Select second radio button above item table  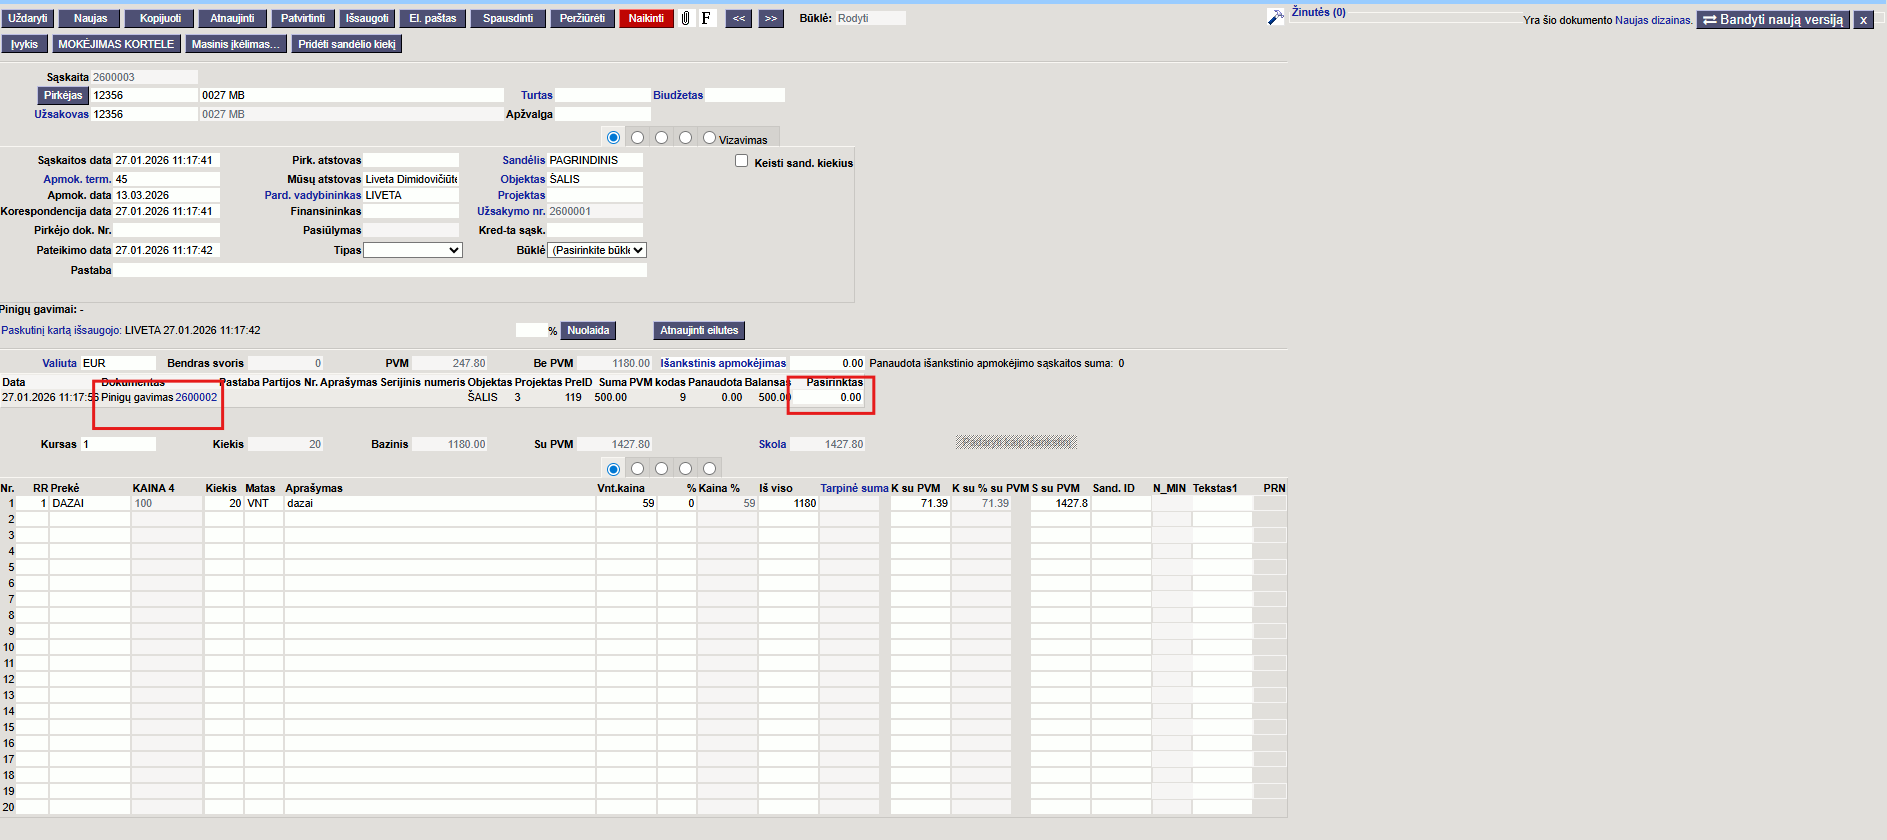(637, 468)
